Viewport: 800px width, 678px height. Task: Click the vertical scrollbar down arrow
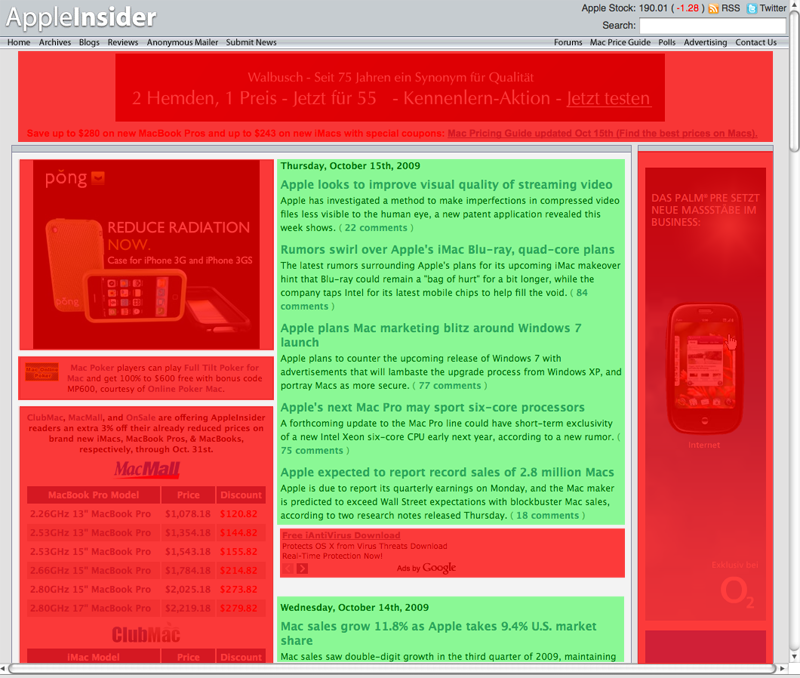794,657
